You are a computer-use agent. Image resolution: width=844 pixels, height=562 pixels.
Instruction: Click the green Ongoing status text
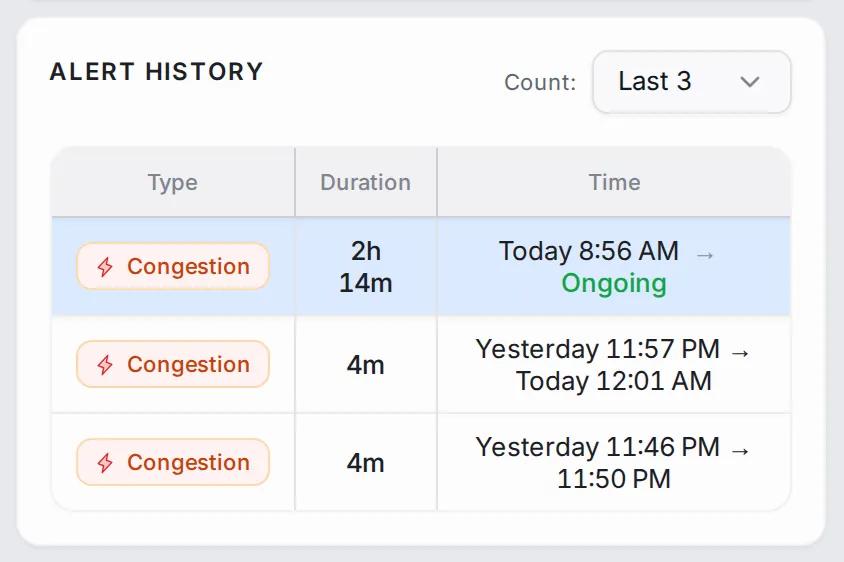[x=614, y=283]
